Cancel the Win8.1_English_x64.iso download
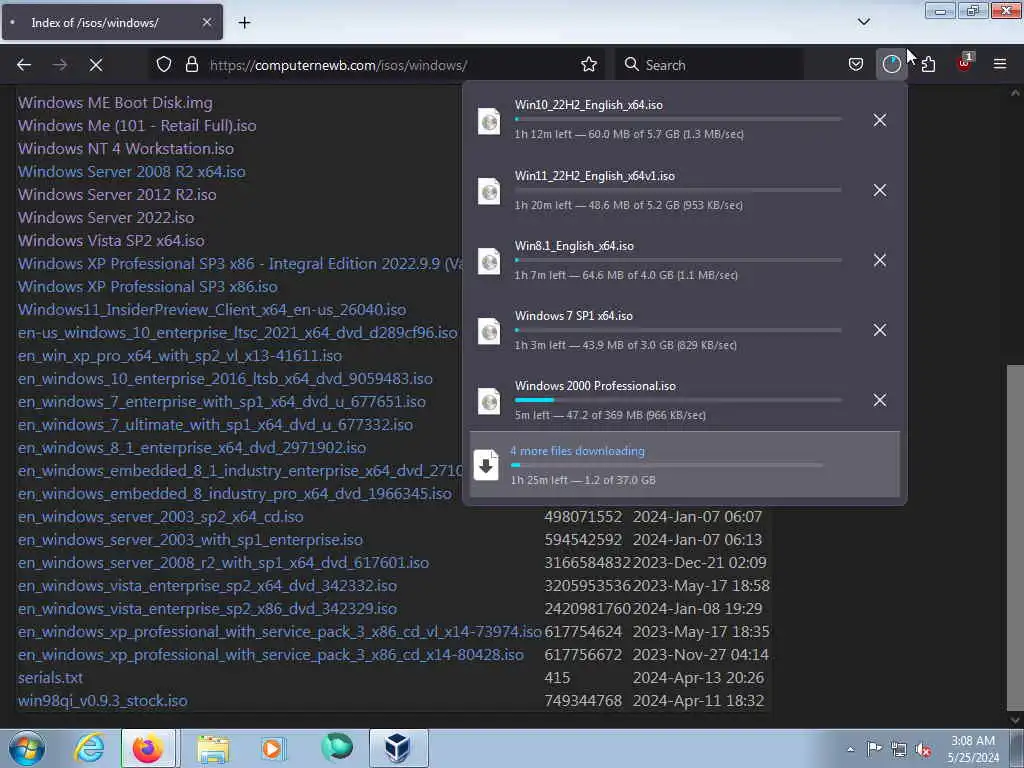Viewport: 1024px width, 768px height. (880, 260)
